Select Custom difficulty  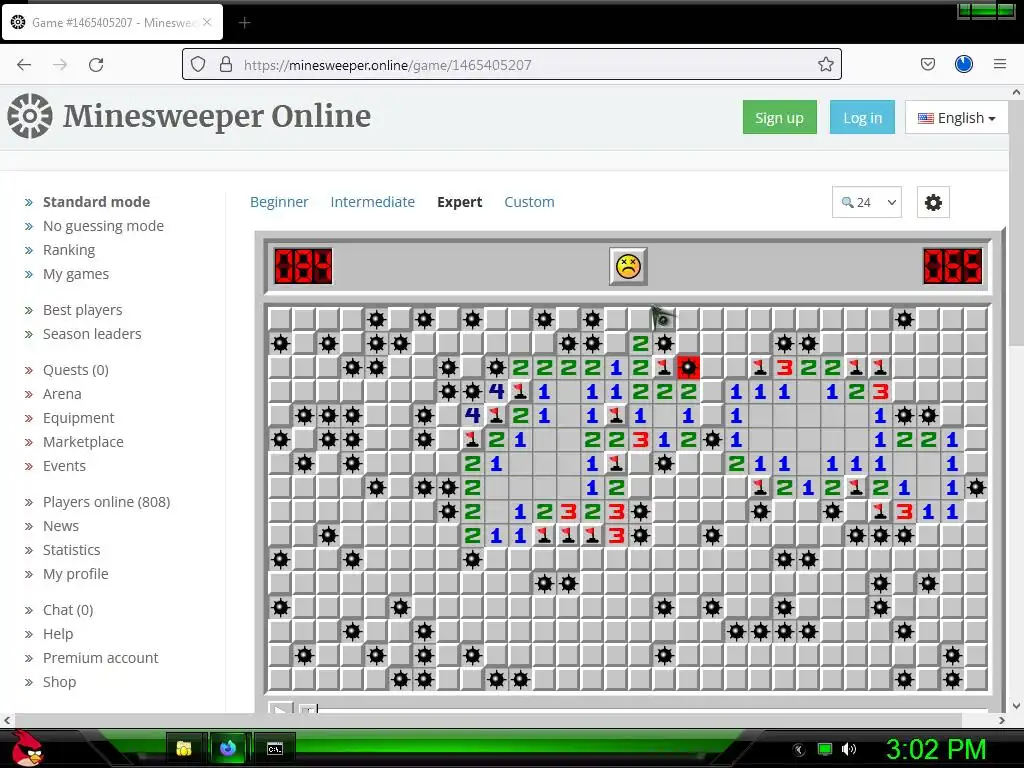529,202
